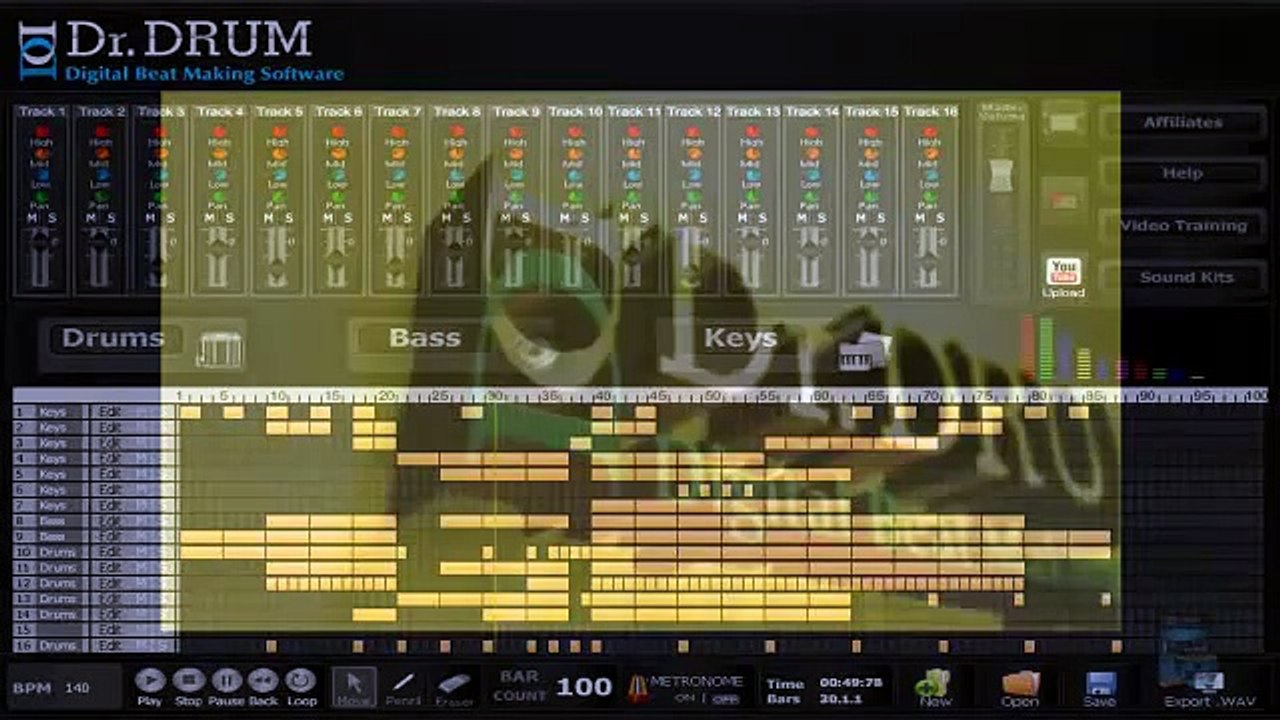Enable the Loop playback button
1280x720 pixels.
[301, 681]
